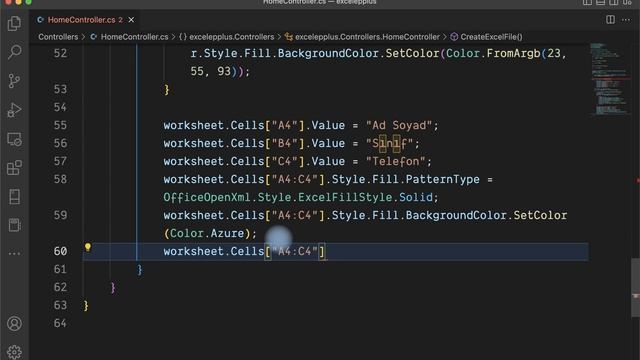Click the excelepplus.Controllers.HomeController class breadcrumb
The image size is (640, 360).
tap(362, 37)
